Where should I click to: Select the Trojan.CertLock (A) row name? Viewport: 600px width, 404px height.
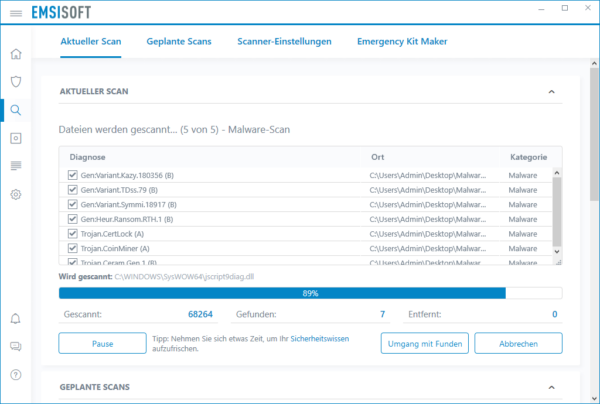pos(112,233)
